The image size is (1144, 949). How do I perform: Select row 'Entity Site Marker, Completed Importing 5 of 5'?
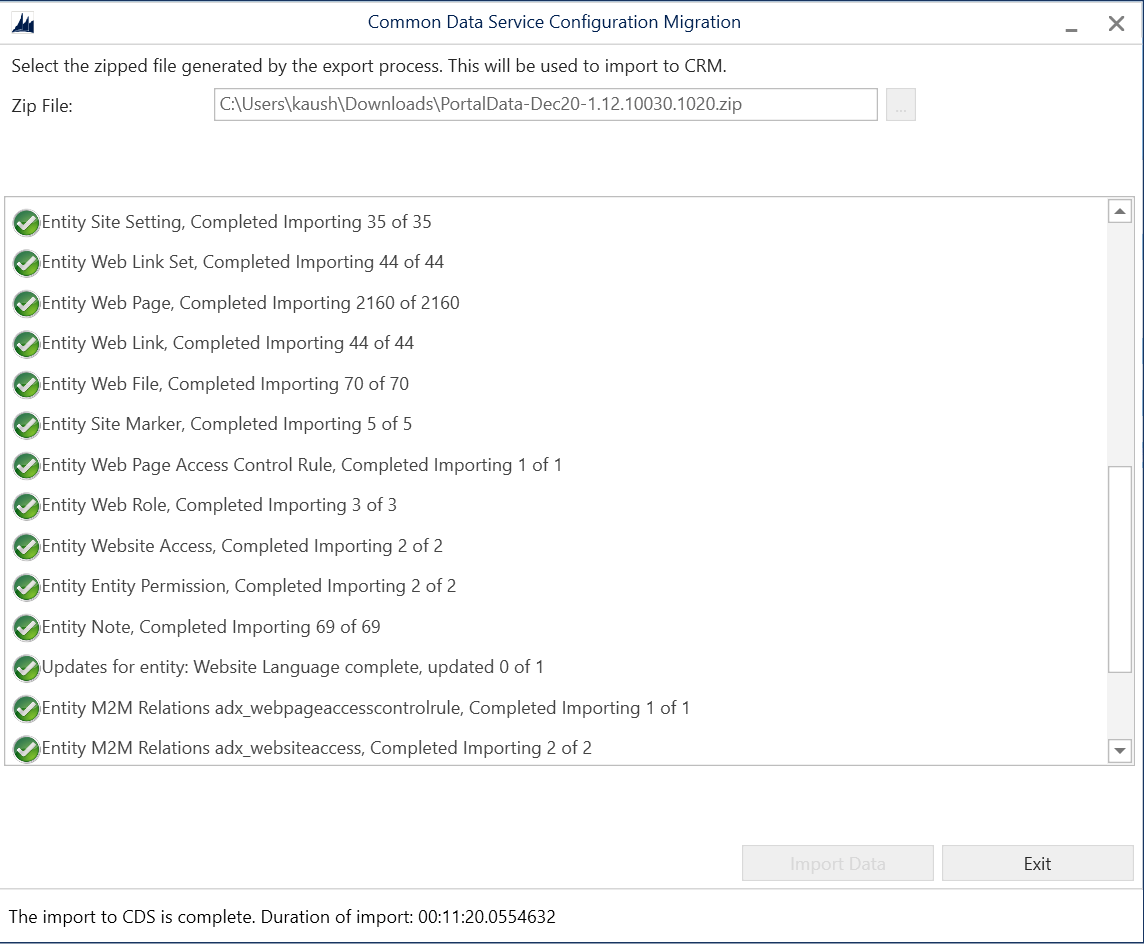(226, 424)
